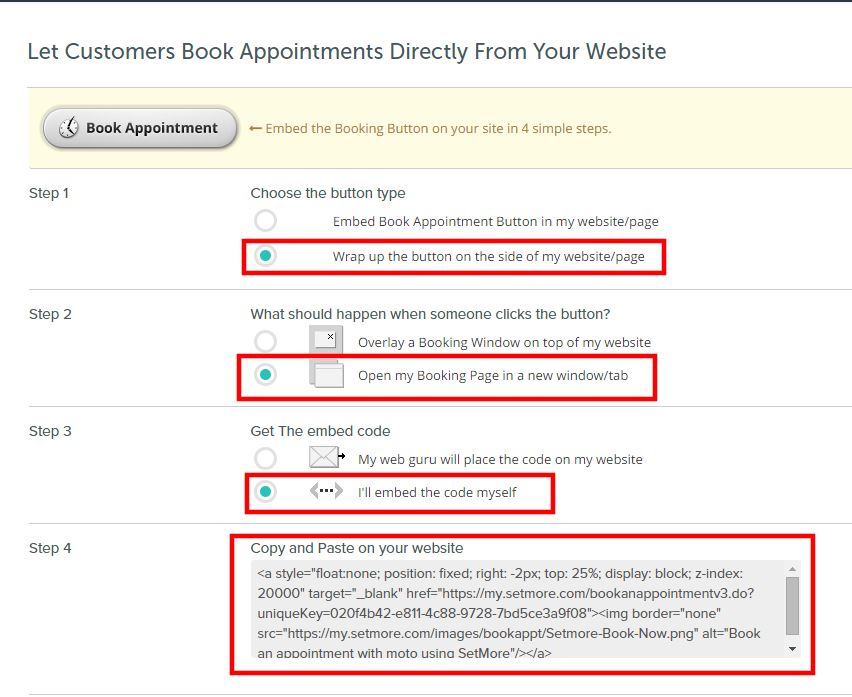The image size is (852, 697).
Task: Click the Book Appointment button
Action: tap(140, 128)
